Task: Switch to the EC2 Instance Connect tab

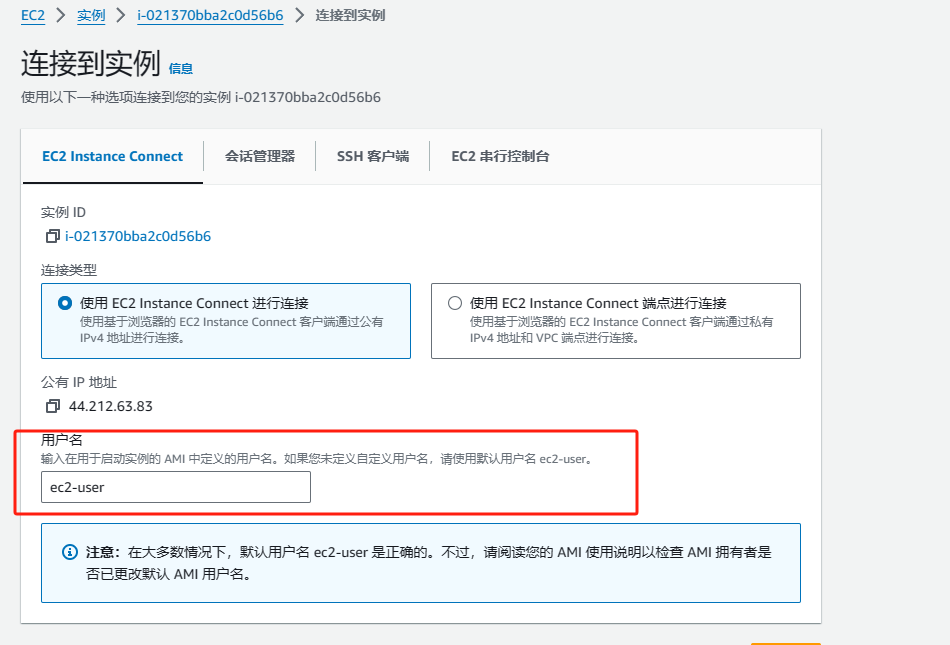Action: (112, 156)
